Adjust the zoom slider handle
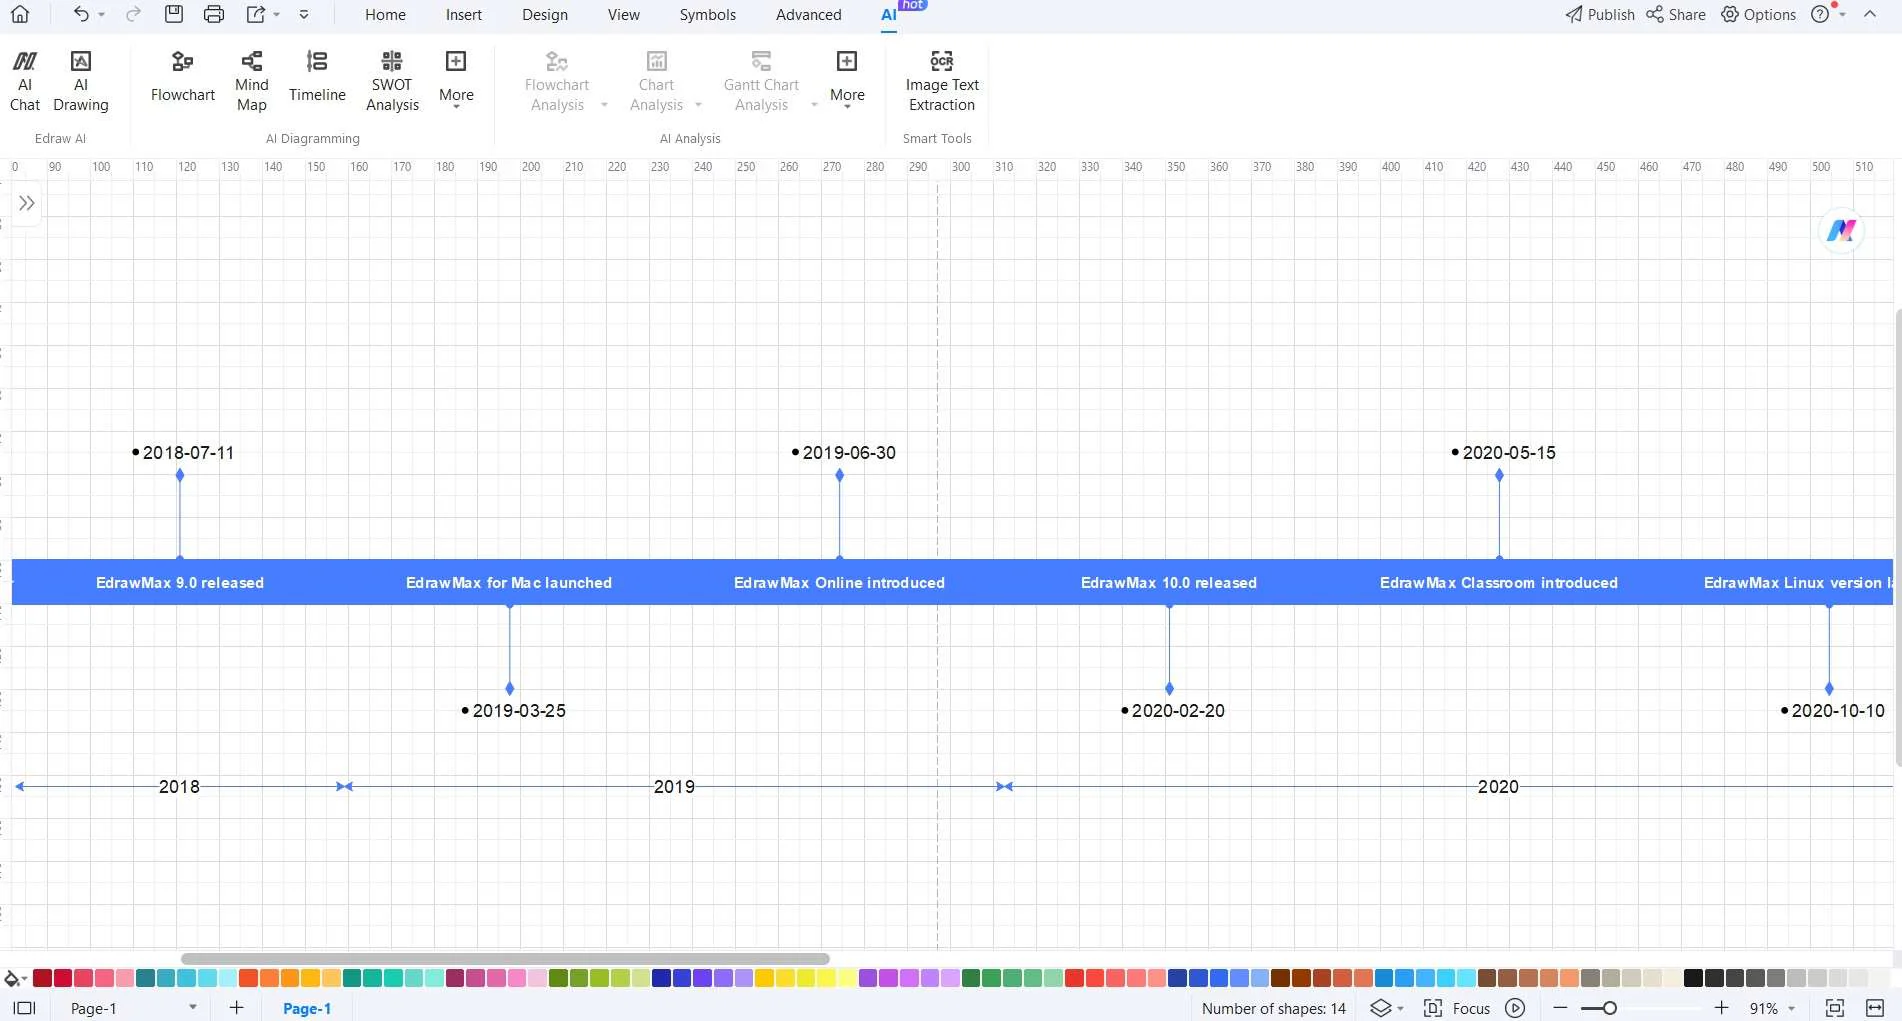This screenshot has height=1021, width=1902. point(1610,1008)
